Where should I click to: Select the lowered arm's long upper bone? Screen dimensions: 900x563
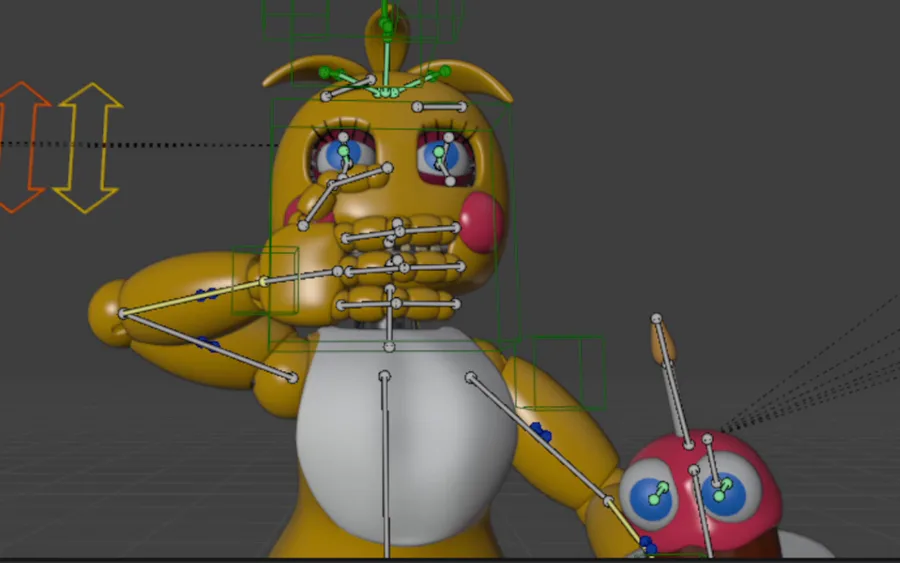pyautogui.click(x=539, y=439)
